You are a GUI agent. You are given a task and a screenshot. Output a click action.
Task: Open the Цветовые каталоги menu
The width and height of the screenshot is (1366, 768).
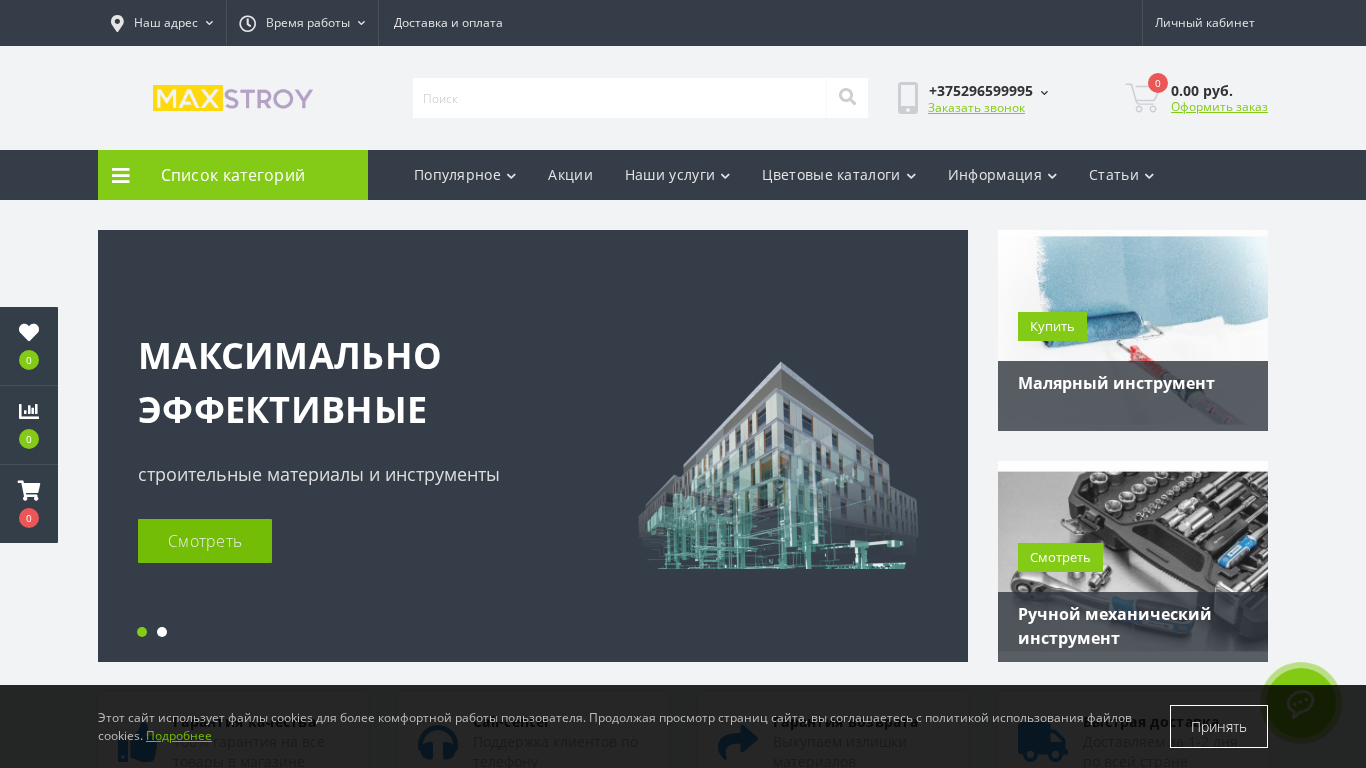838,175
